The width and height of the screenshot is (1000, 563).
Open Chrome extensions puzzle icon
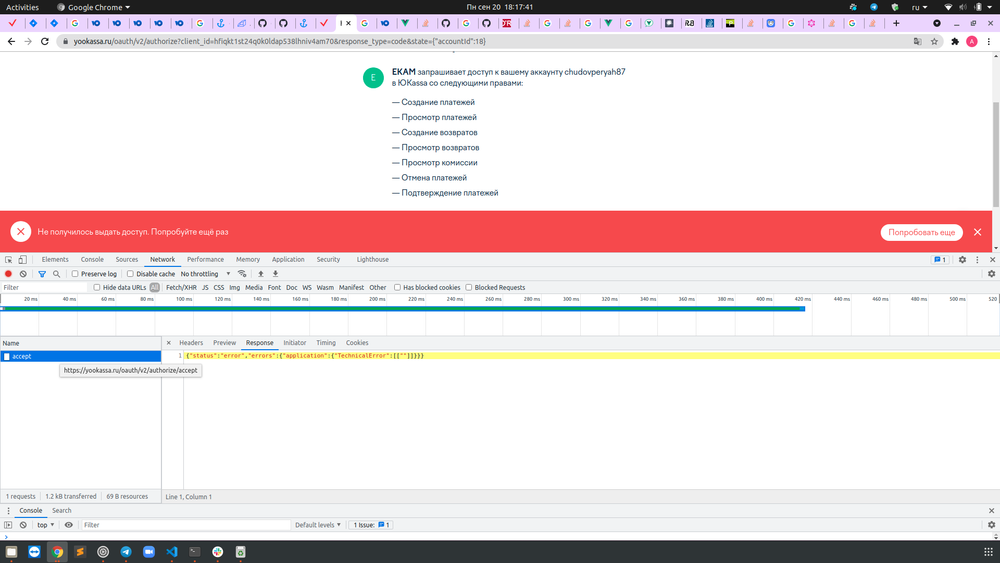coord(955,41)
